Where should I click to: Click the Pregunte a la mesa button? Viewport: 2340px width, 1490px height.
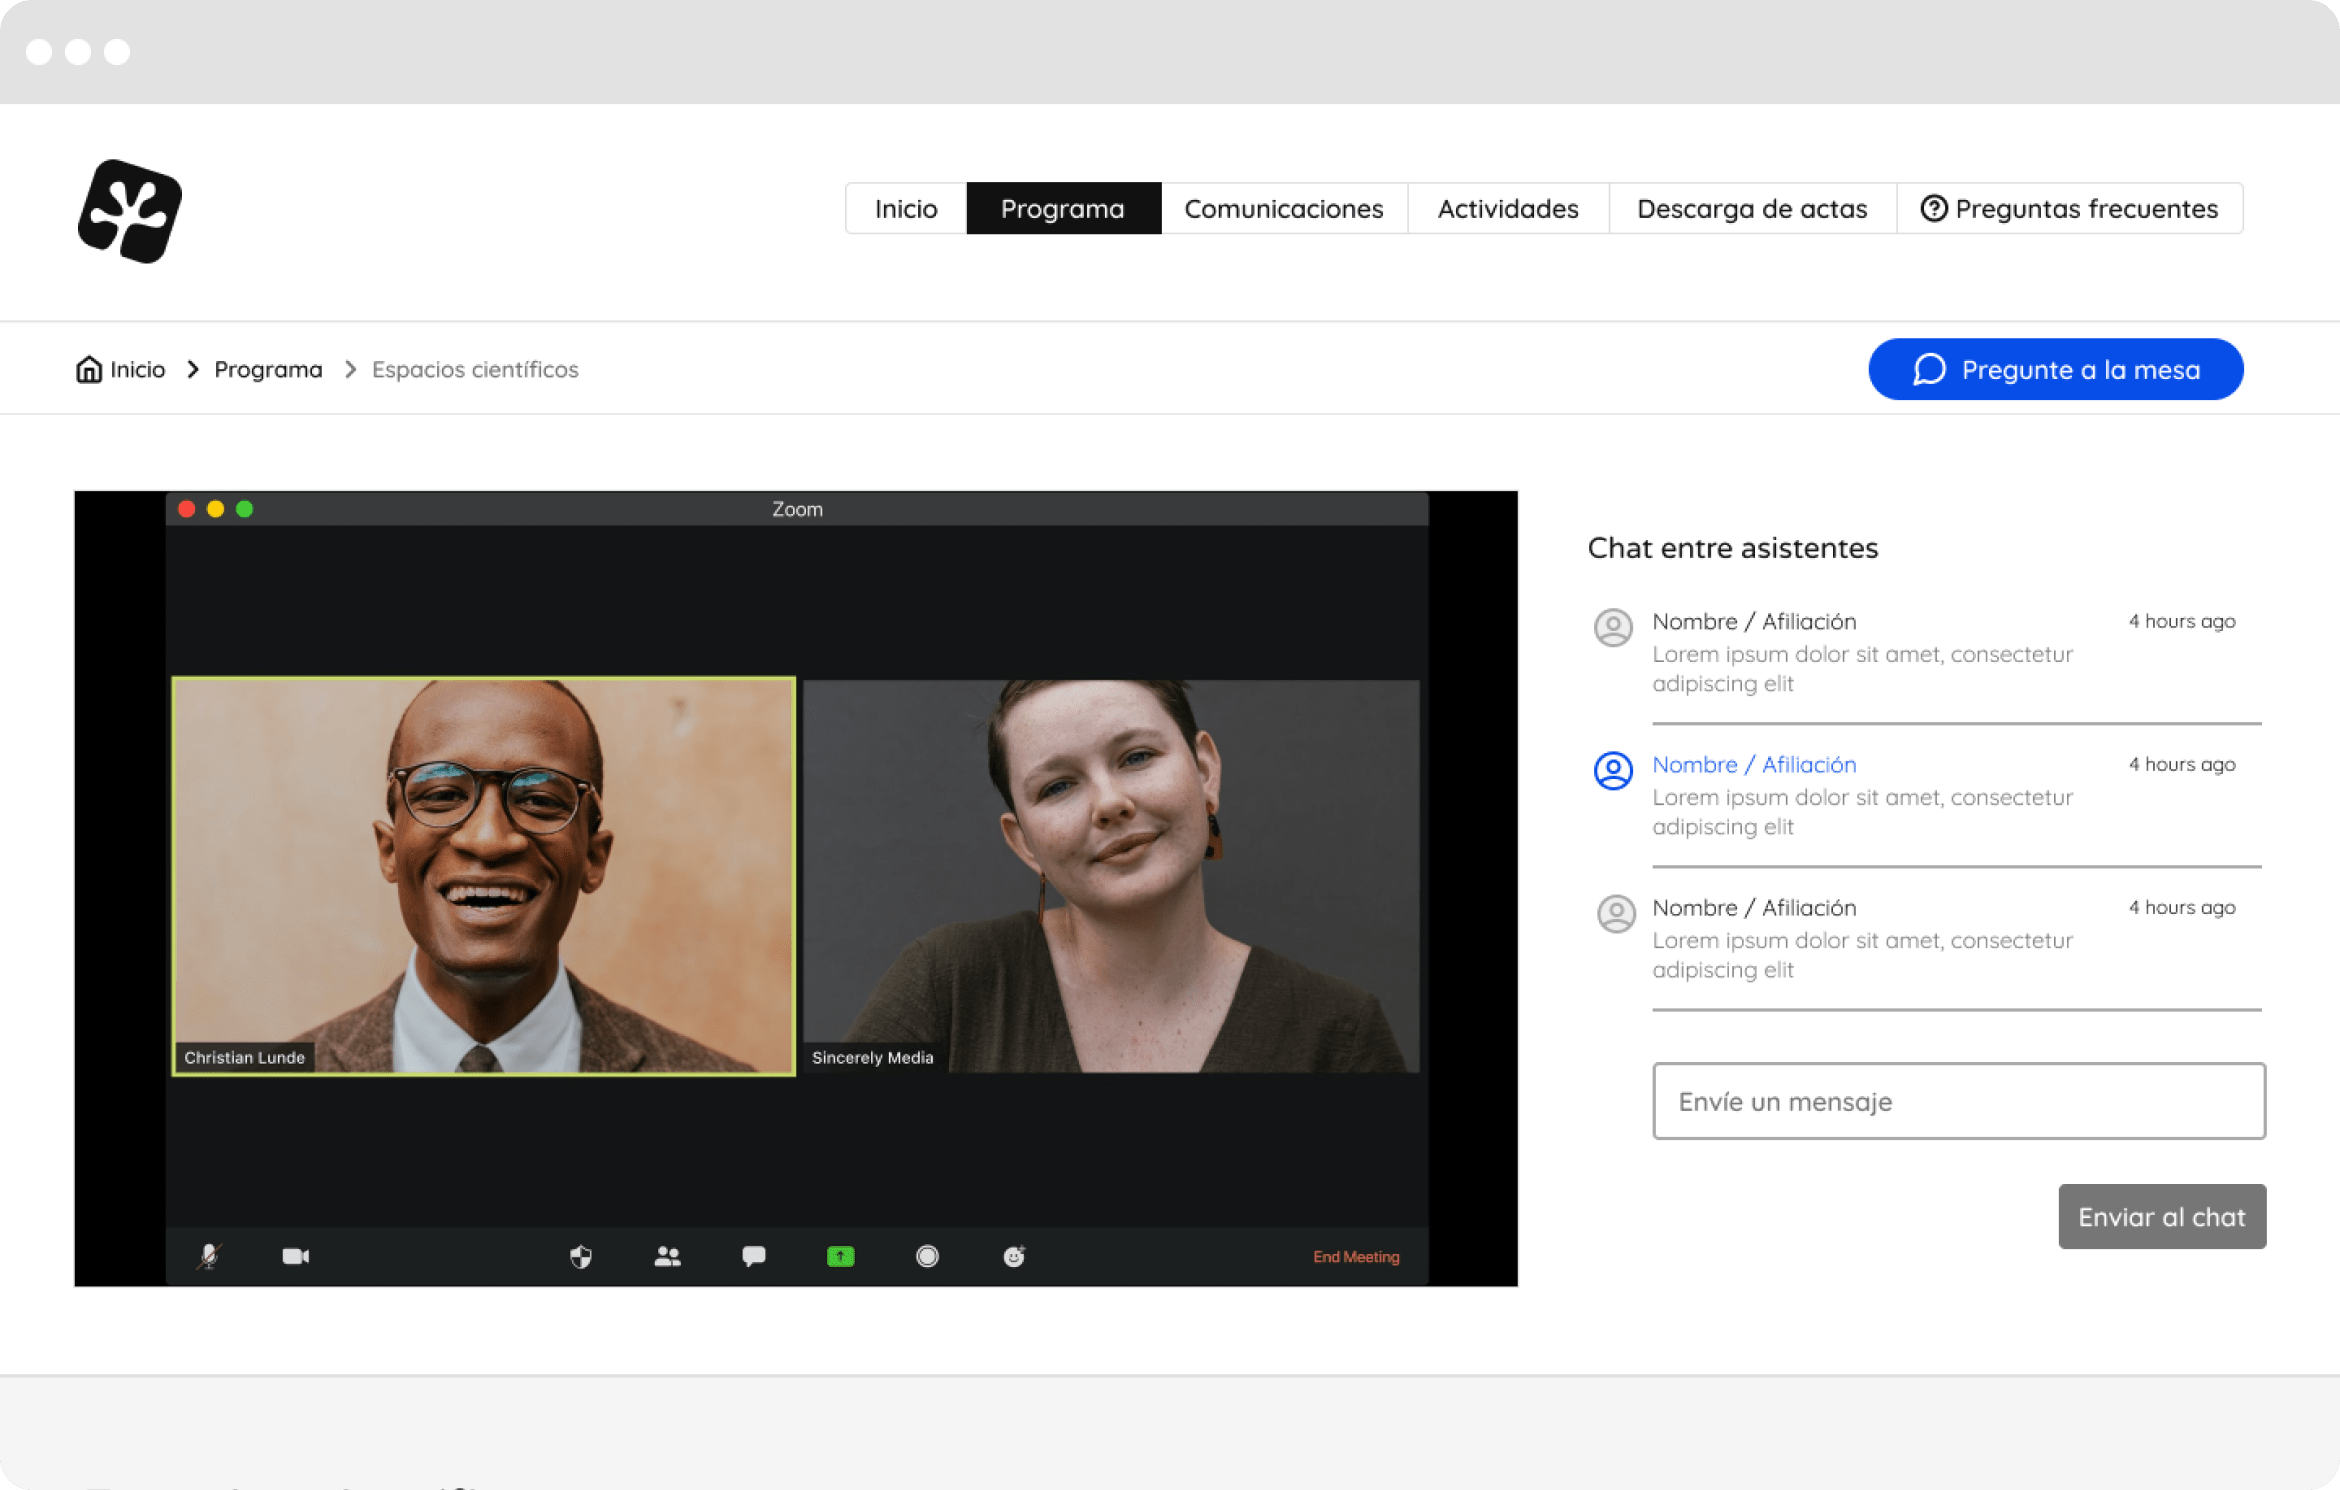(2055, 370)
